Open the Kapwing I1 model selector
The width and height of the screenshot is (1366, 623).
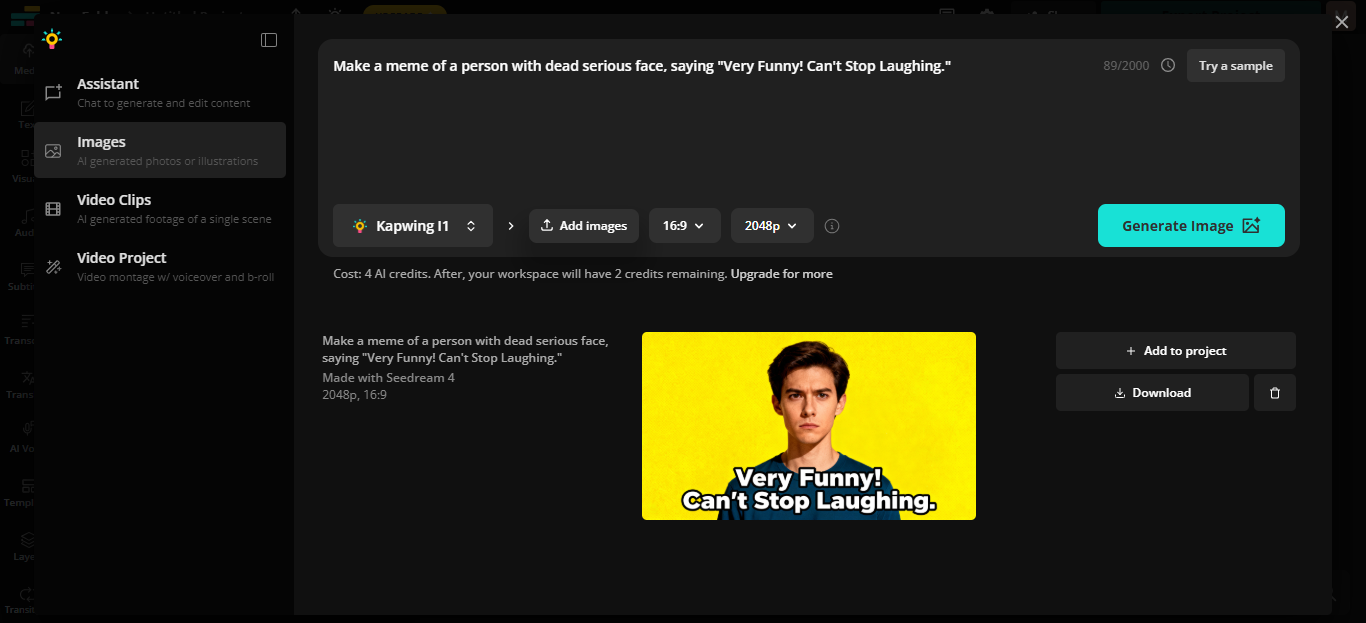coord(412,225)
